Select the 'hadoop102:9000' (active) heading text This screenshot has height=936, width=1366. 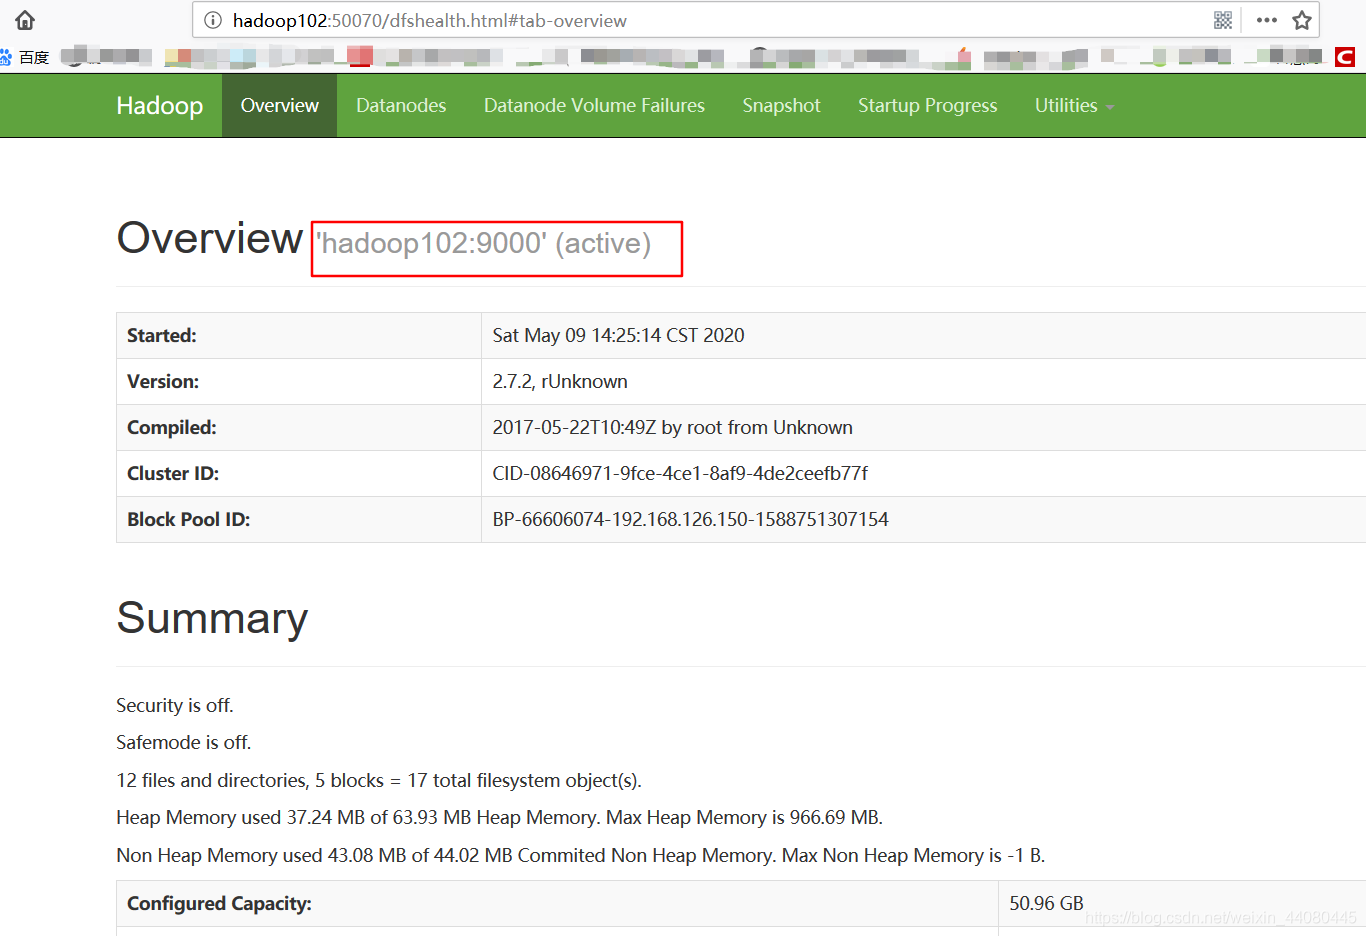(484, 243)
